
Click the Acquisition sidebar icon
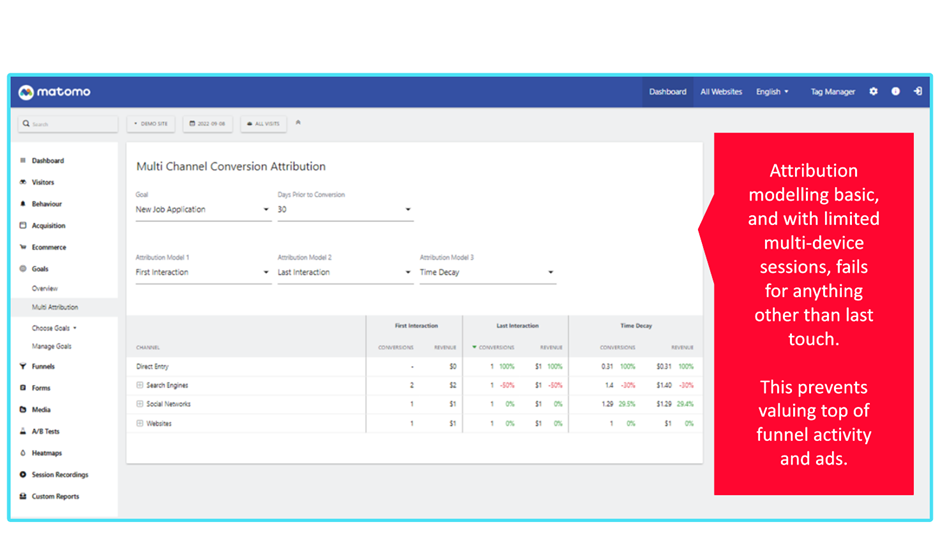(x=23, y=225)
